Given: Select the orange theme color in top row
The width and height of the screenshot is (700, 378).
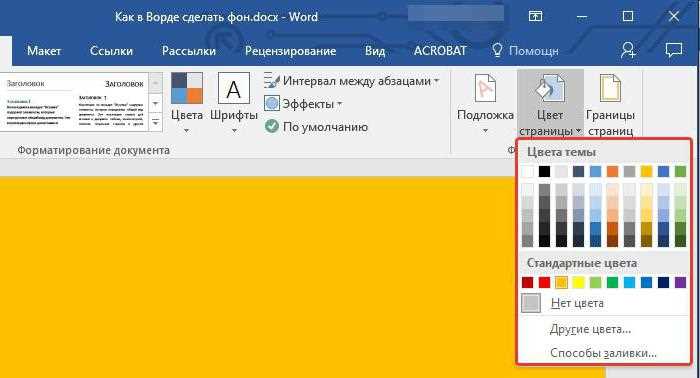Looking at the screenshot, I should coord(612,171).
